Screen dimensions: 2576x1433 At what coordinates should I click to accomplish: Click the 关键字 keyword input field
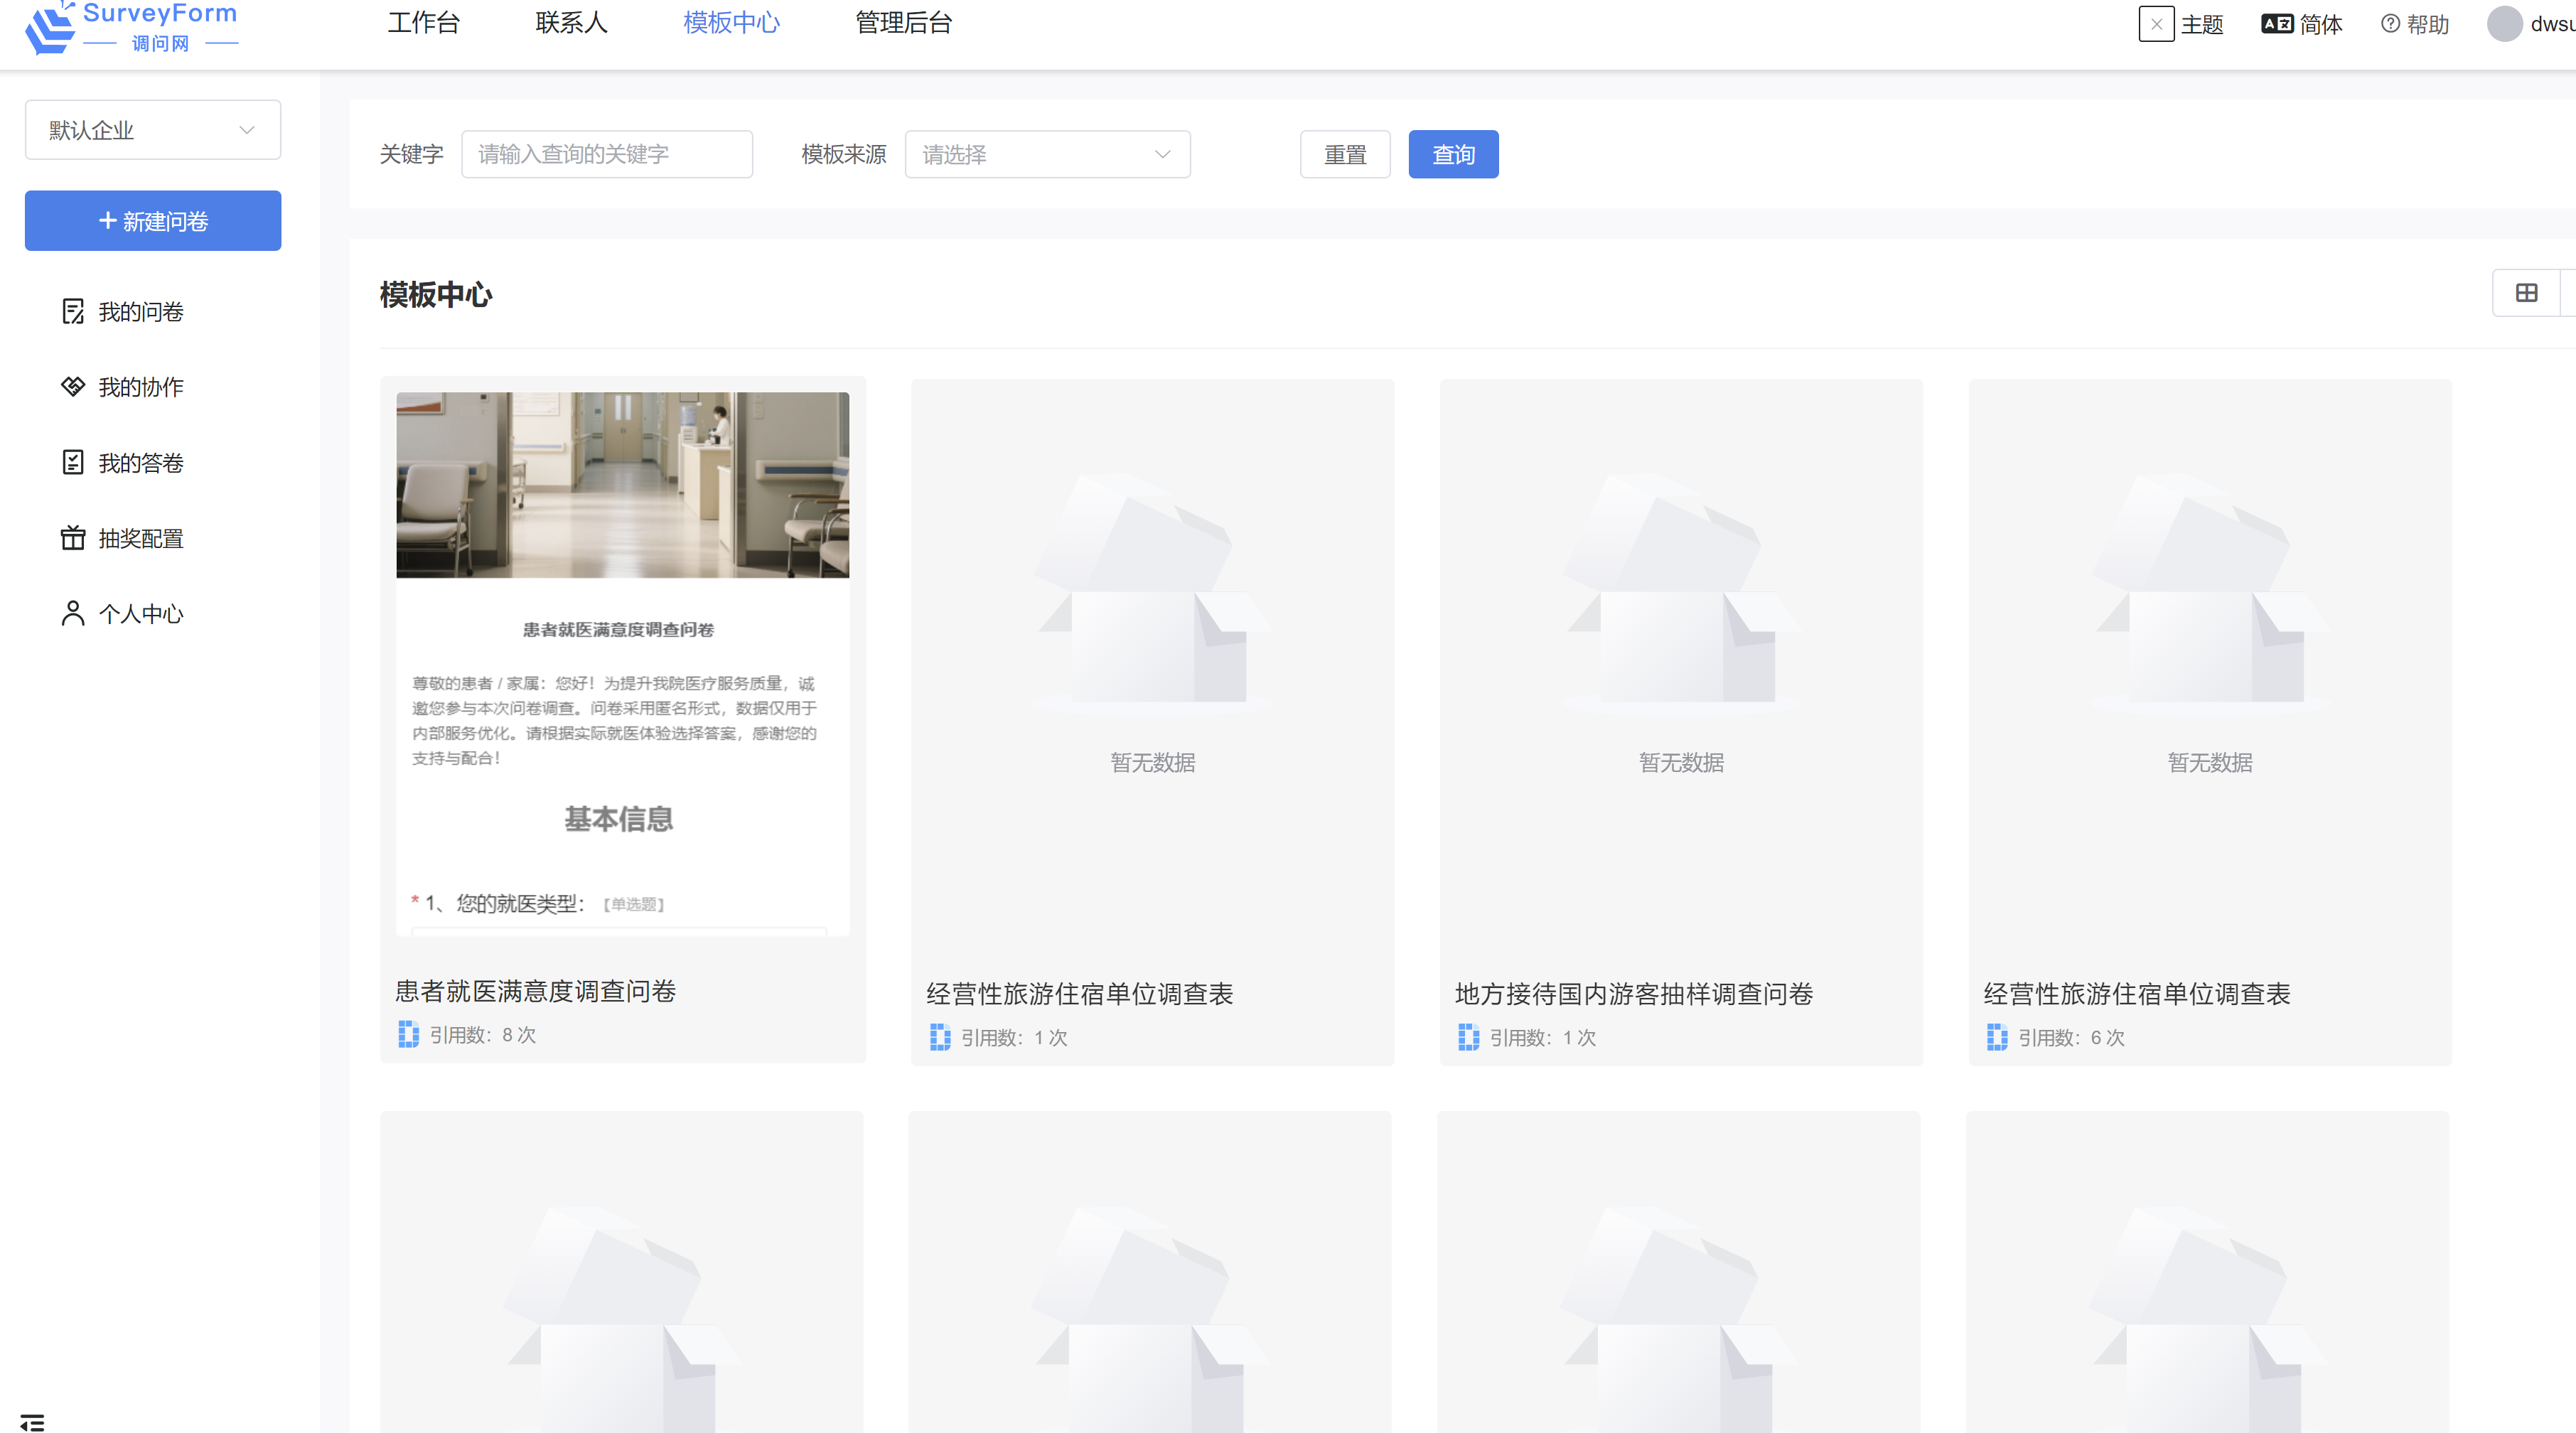[606, 155]
